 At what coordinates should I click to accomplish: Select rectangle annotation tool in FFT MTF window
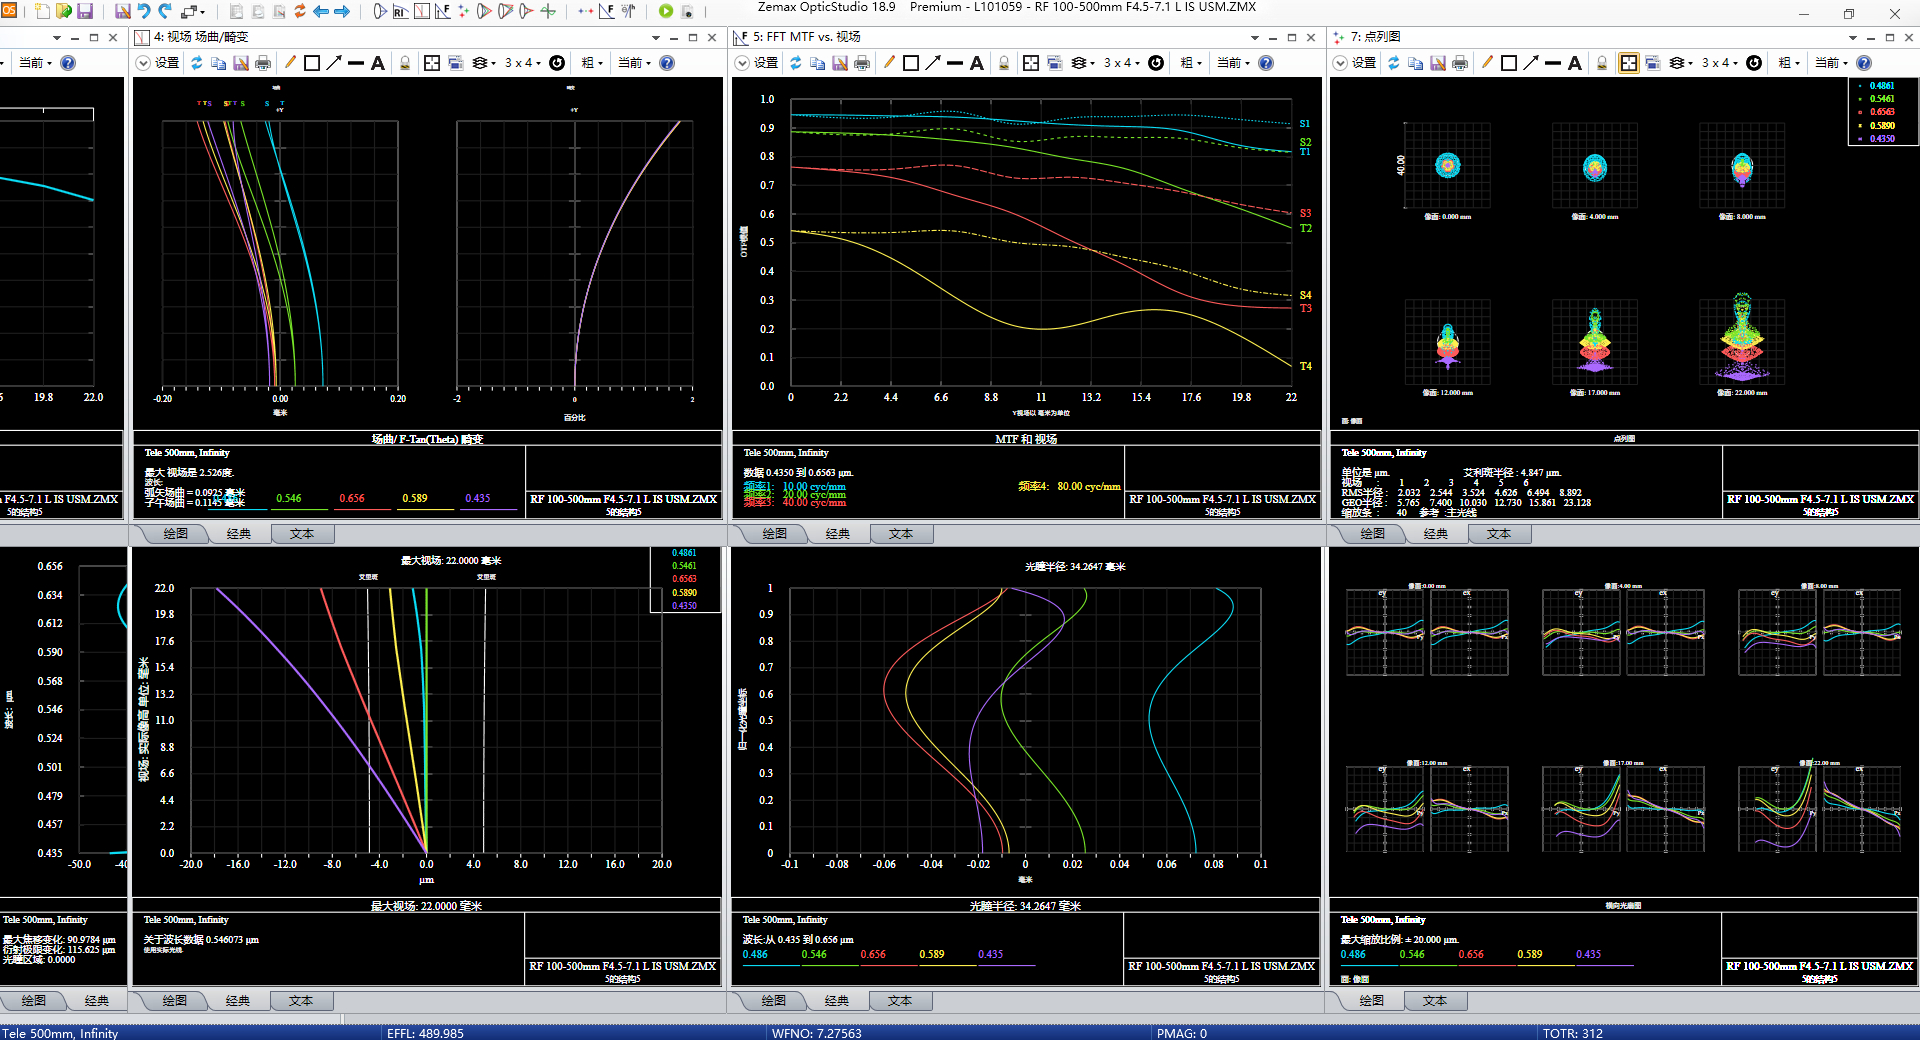(x=911, y=63)
